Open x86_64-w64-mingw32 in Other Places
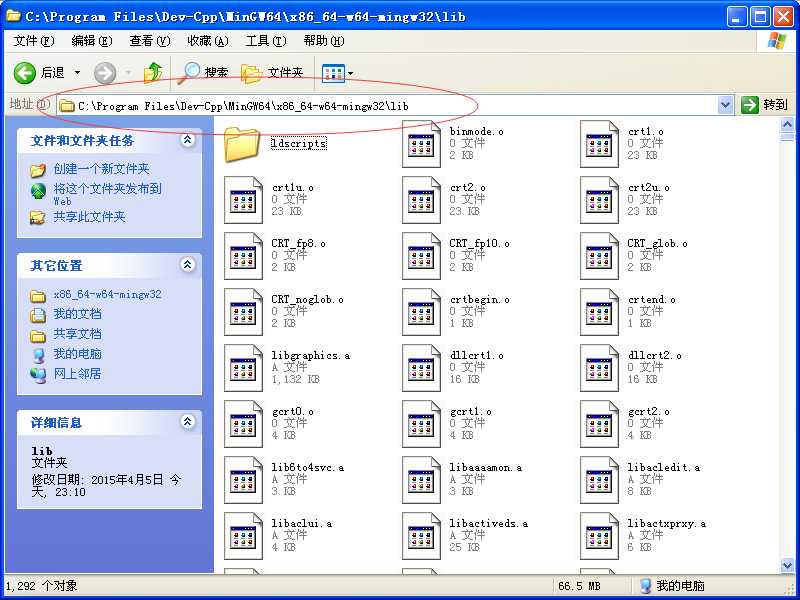Image resolution: width=800 pixels, height=600 pixels. click(x=107, y=294)
